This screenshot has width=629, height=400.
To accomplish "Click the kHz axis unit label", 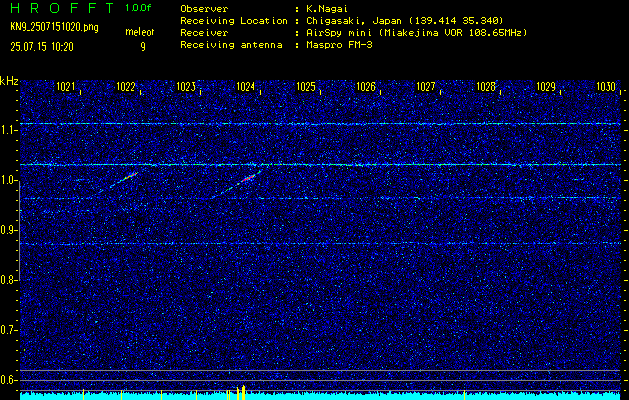I will [x=9, y=81].
